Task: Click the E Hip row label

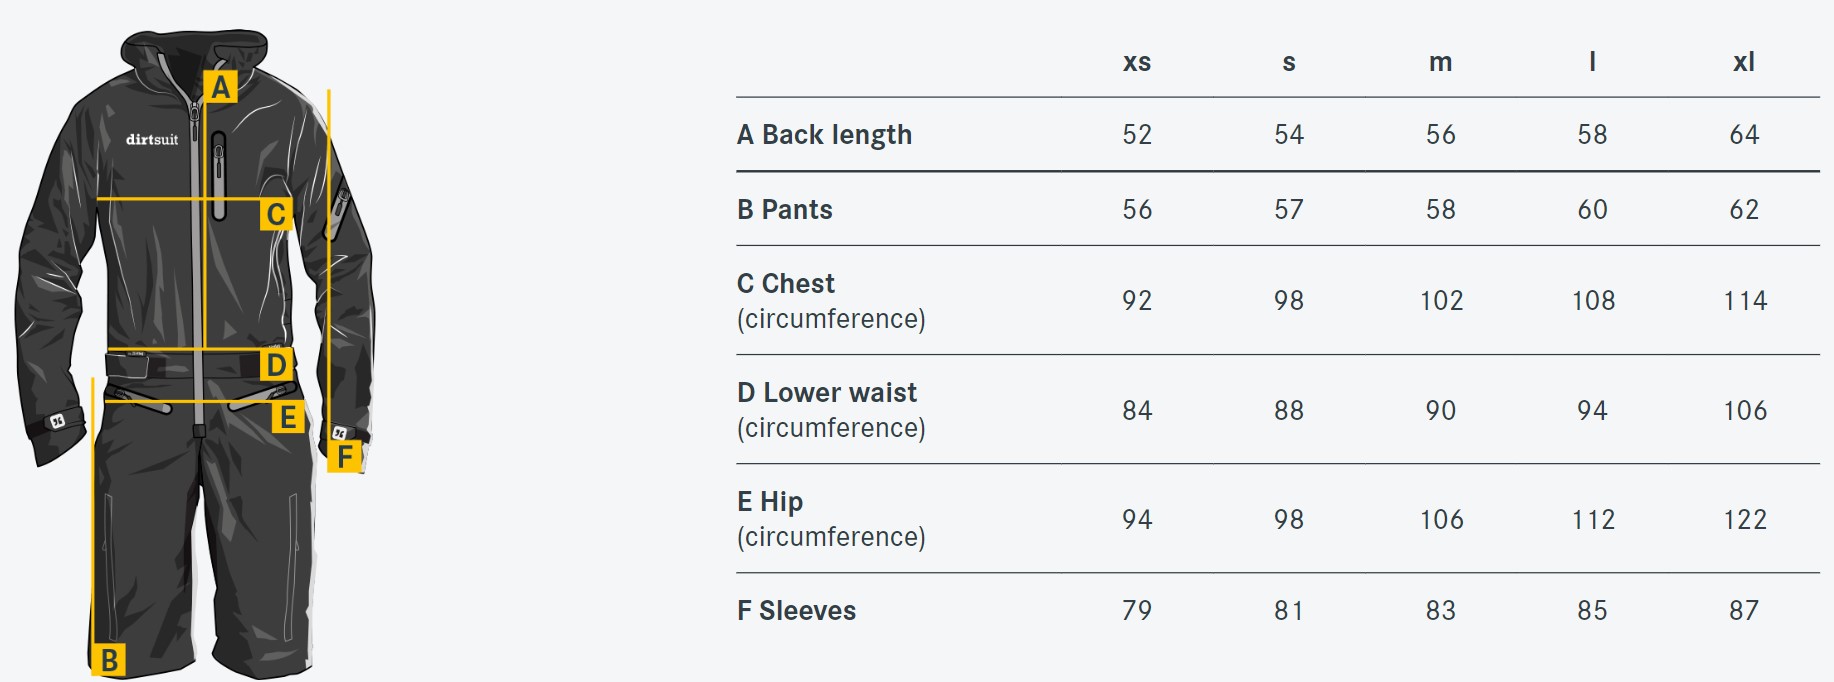Action: 770,502
